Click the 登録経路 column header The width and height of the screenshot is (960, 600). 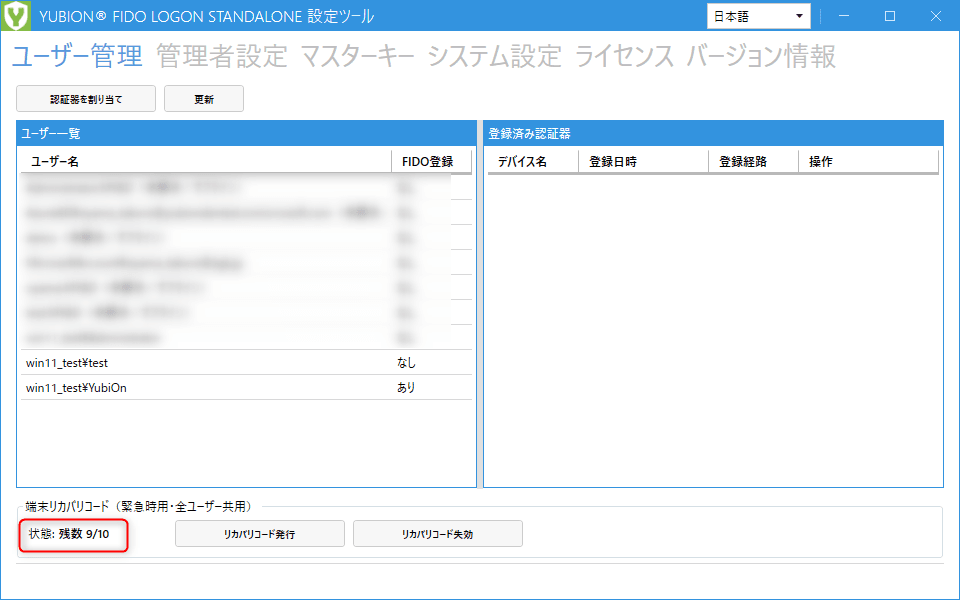[754, 162]
